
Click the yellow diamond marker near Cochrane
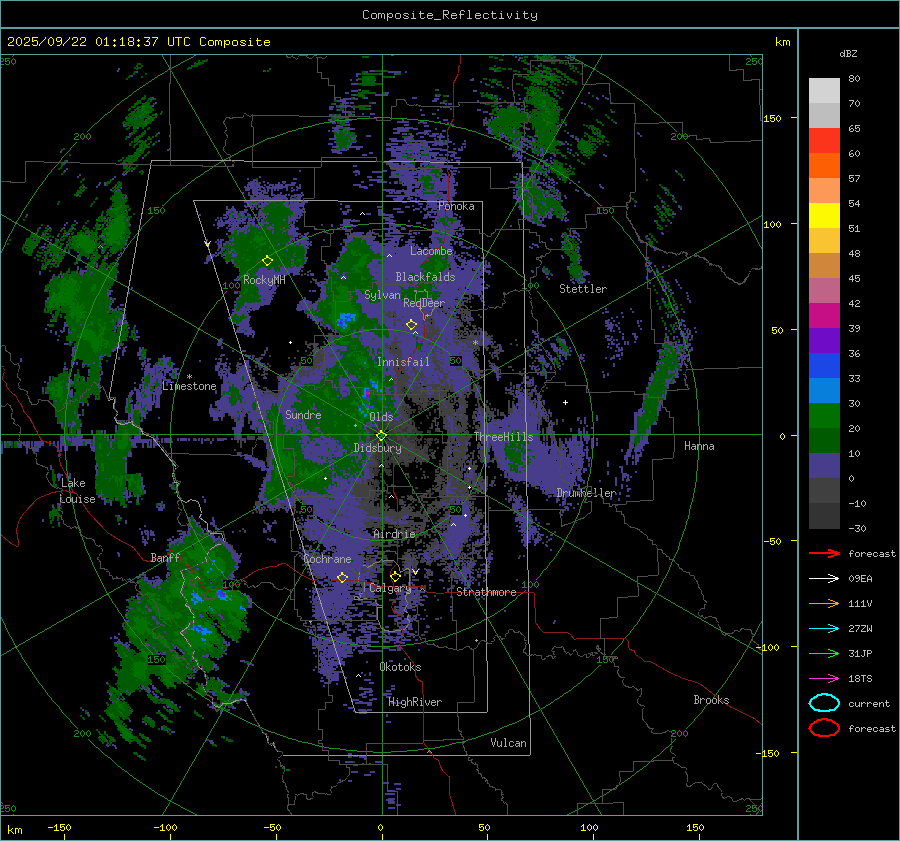pos(342,578)
